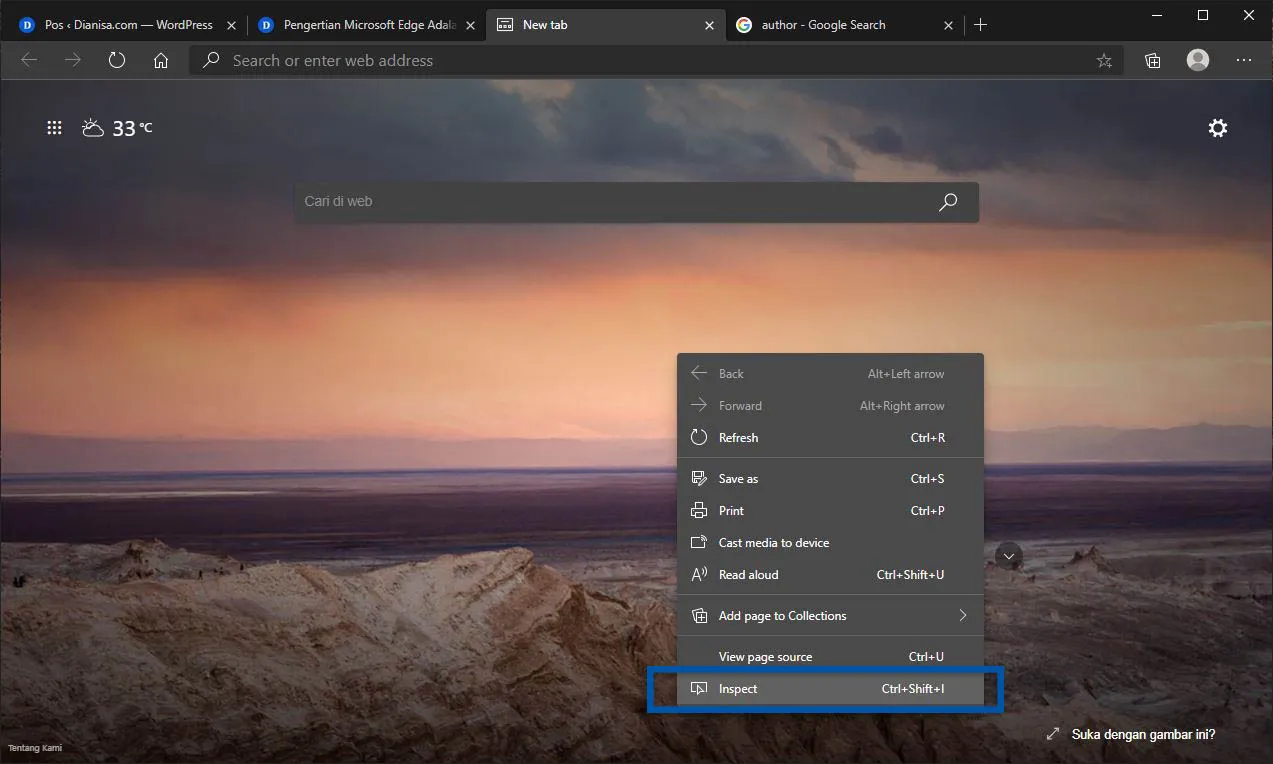
Task: Click the chevron to reveal page content below
Action: [1008, 555]
